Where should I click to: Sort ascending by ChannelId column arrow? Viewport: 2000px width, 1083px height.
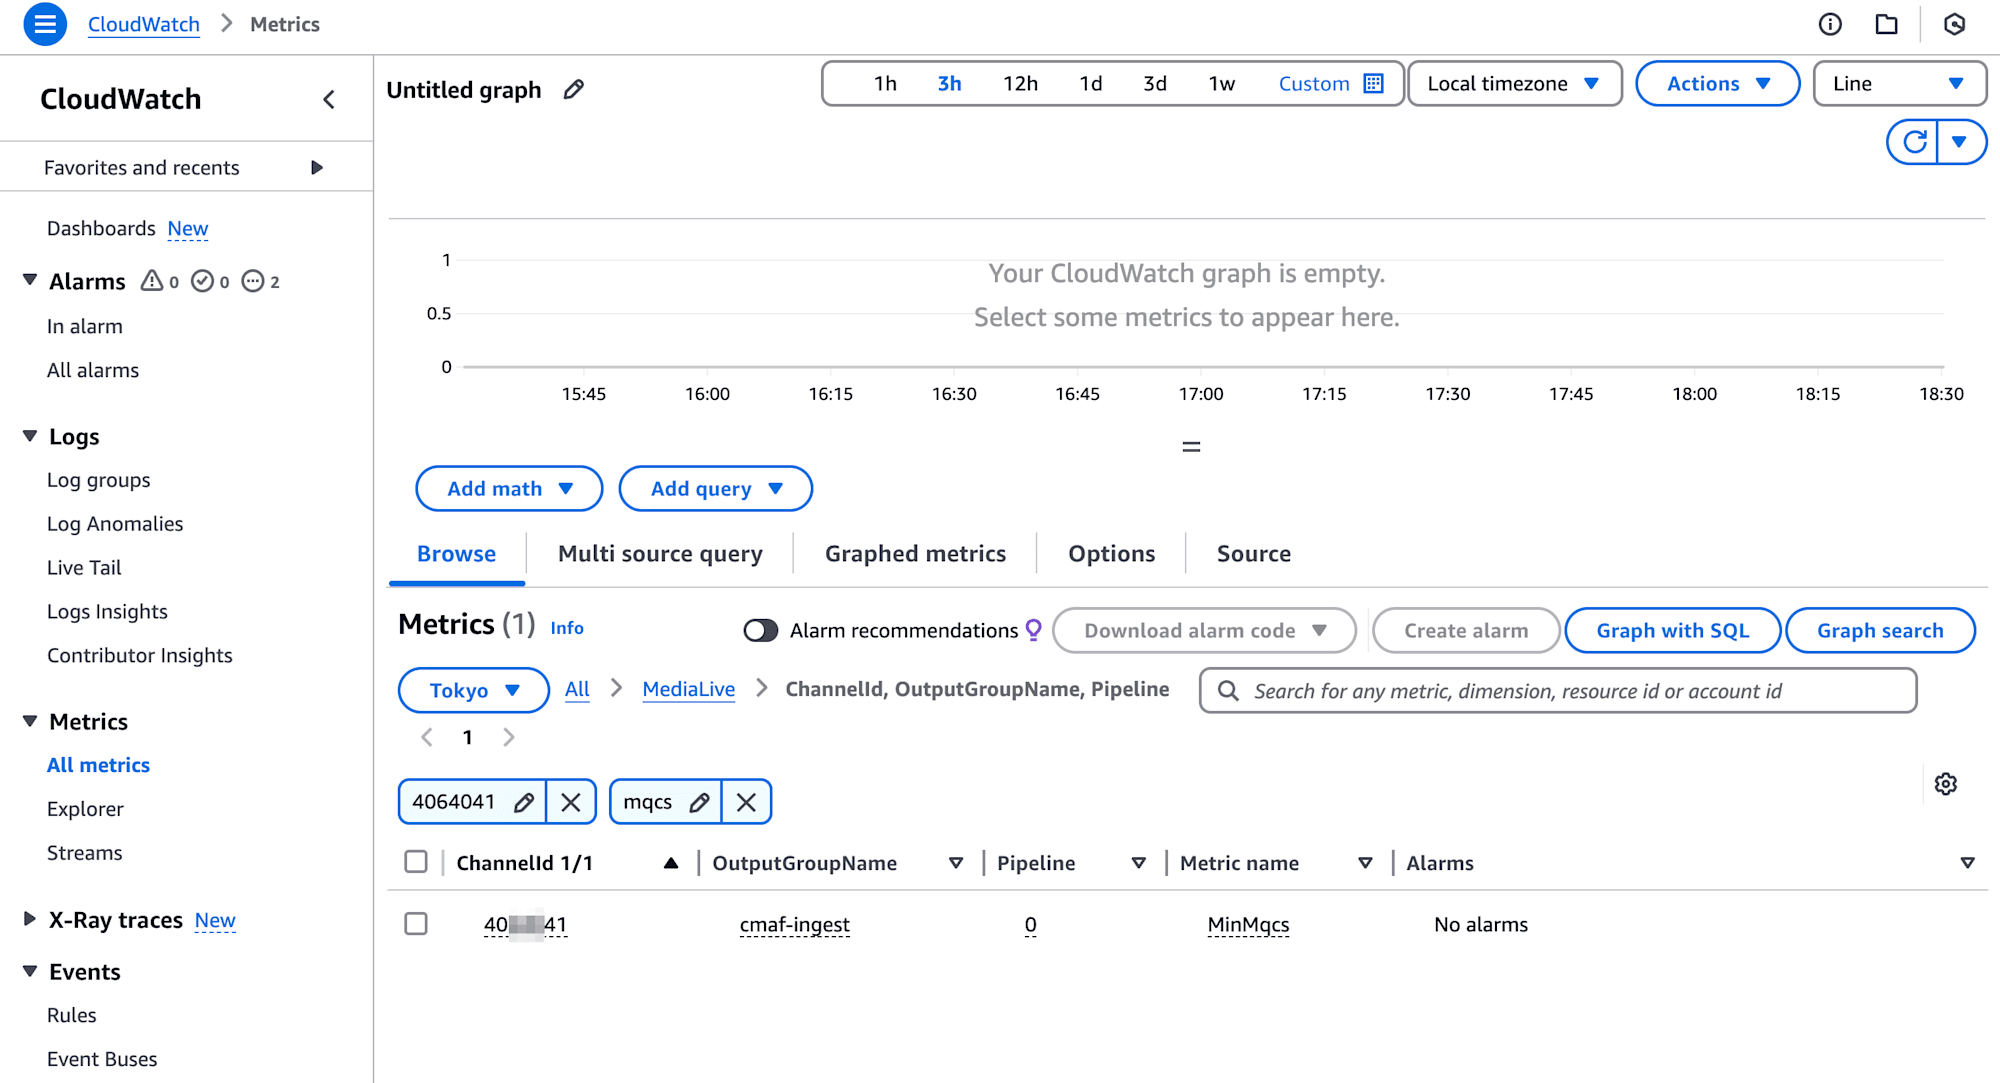click(x=671, y=863)
